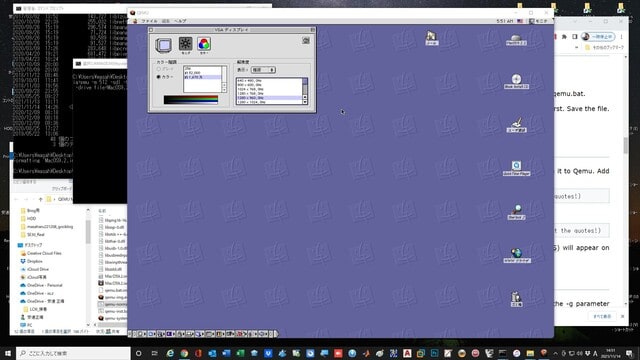The width and height of the screenshot is (640, 360).
Task: Select the folder icon on Mac desktop
Action: [x=431, y=38]
